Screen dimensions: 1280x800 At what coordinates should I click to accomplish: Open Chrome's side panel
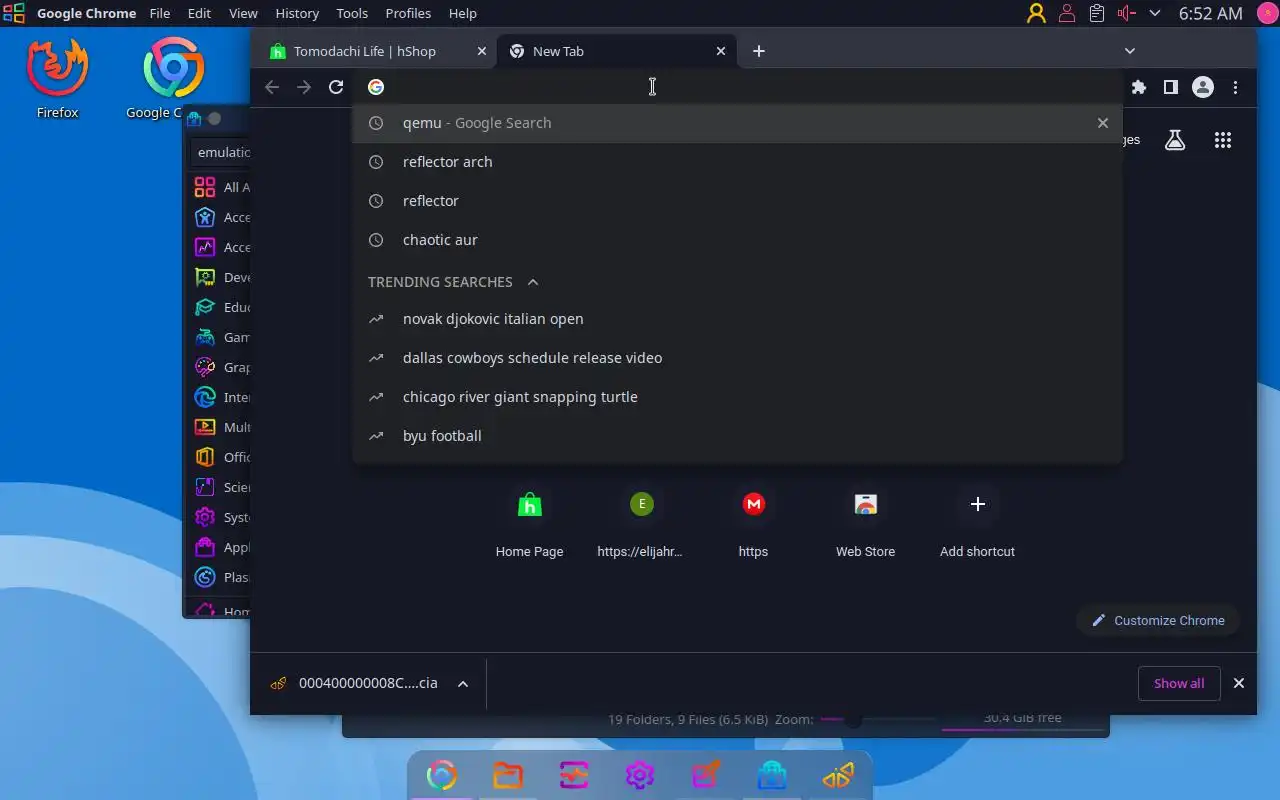pos(1170,87)
